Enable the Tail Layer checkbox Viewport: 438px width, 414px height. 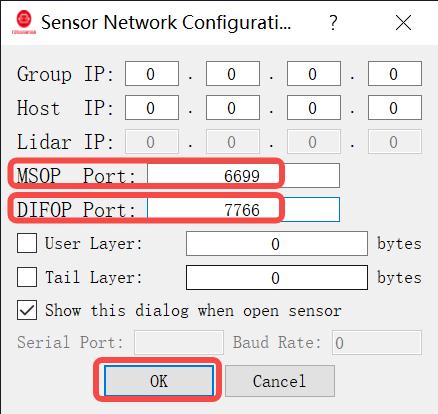[x=27, y=277]
